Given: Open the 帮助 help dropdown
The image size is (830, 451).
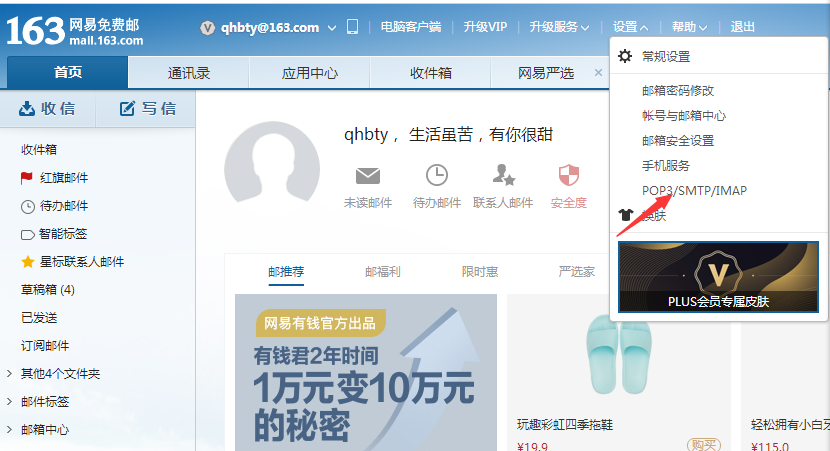Looking at the screenshot, I should [689, 27].
